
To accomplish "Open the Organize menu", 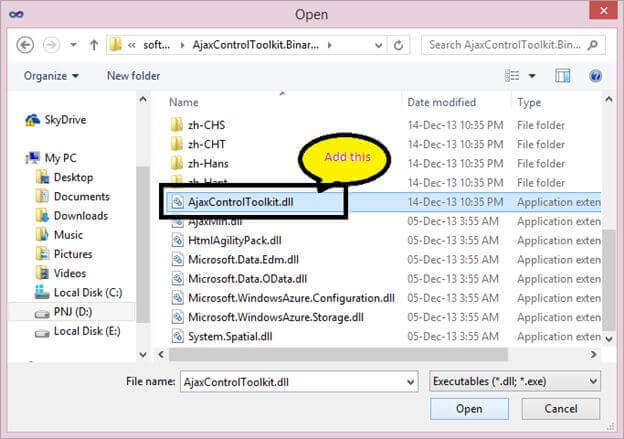I will coord(51,76).
